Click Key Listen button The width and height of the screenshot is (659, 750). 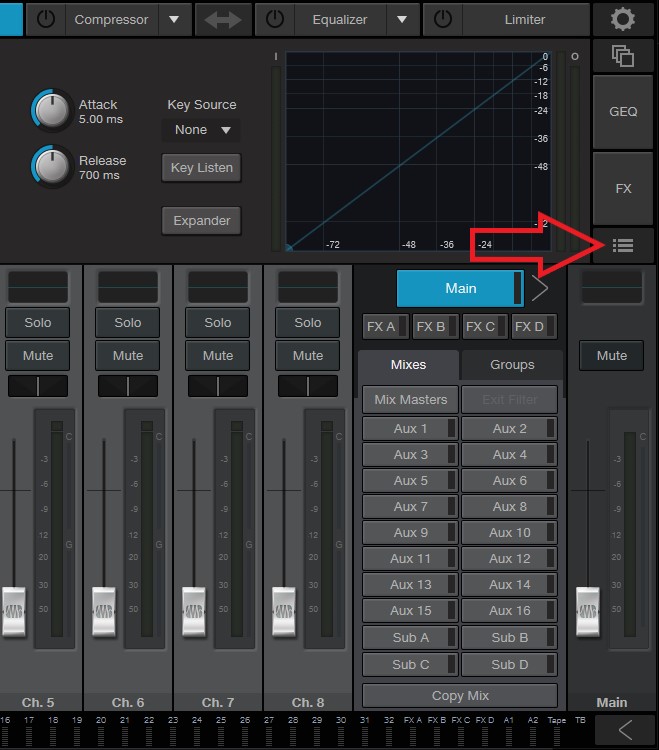[x=201, y=168]
